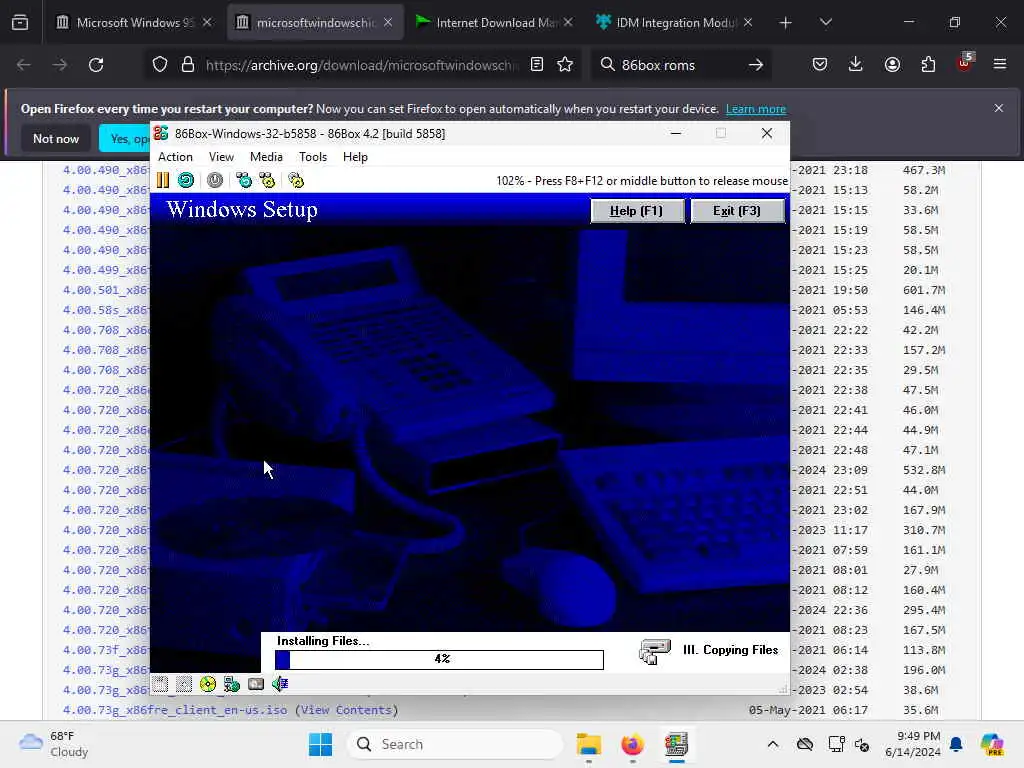Open Firefox downloads panel
1024x768 pixels.
click(x=856, y=65)
